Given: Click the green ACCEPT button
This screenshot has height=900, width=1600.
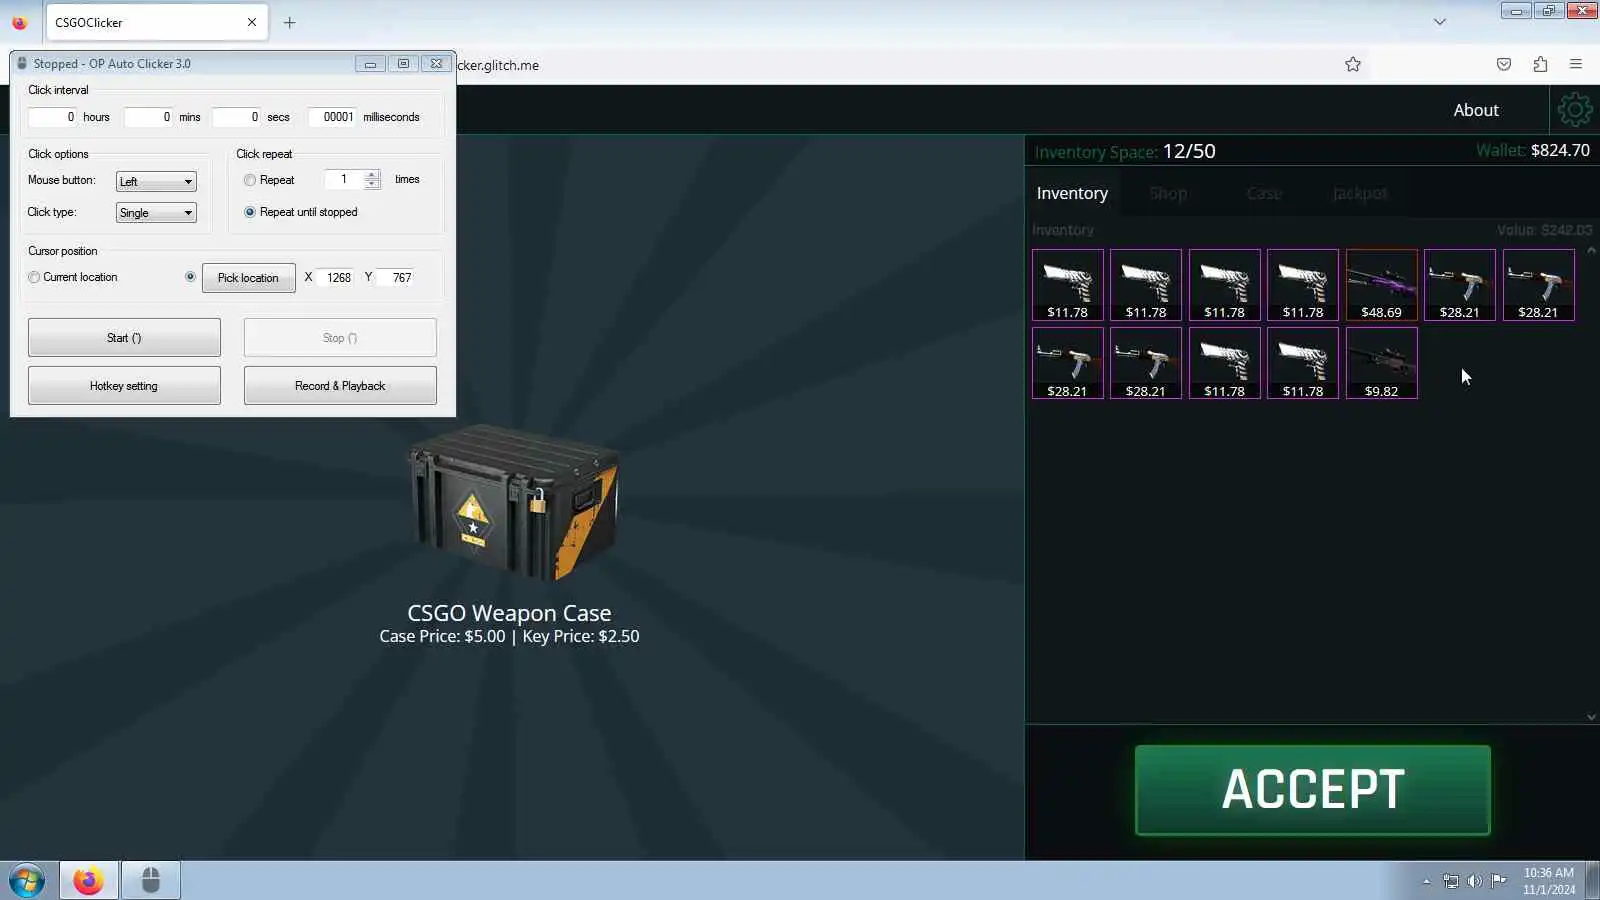Looking at the screenshot, I should [x=1313, y=790].
